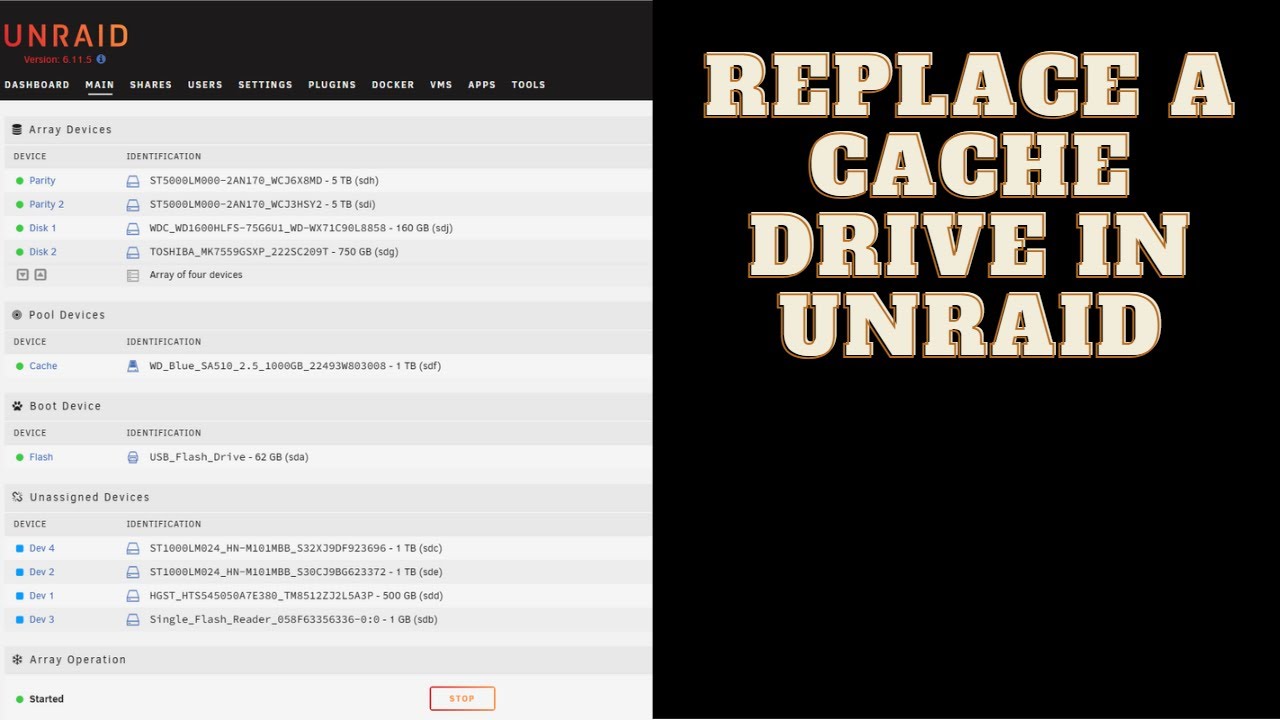Click the Disk 1 drive icon

tap(133, 228)
